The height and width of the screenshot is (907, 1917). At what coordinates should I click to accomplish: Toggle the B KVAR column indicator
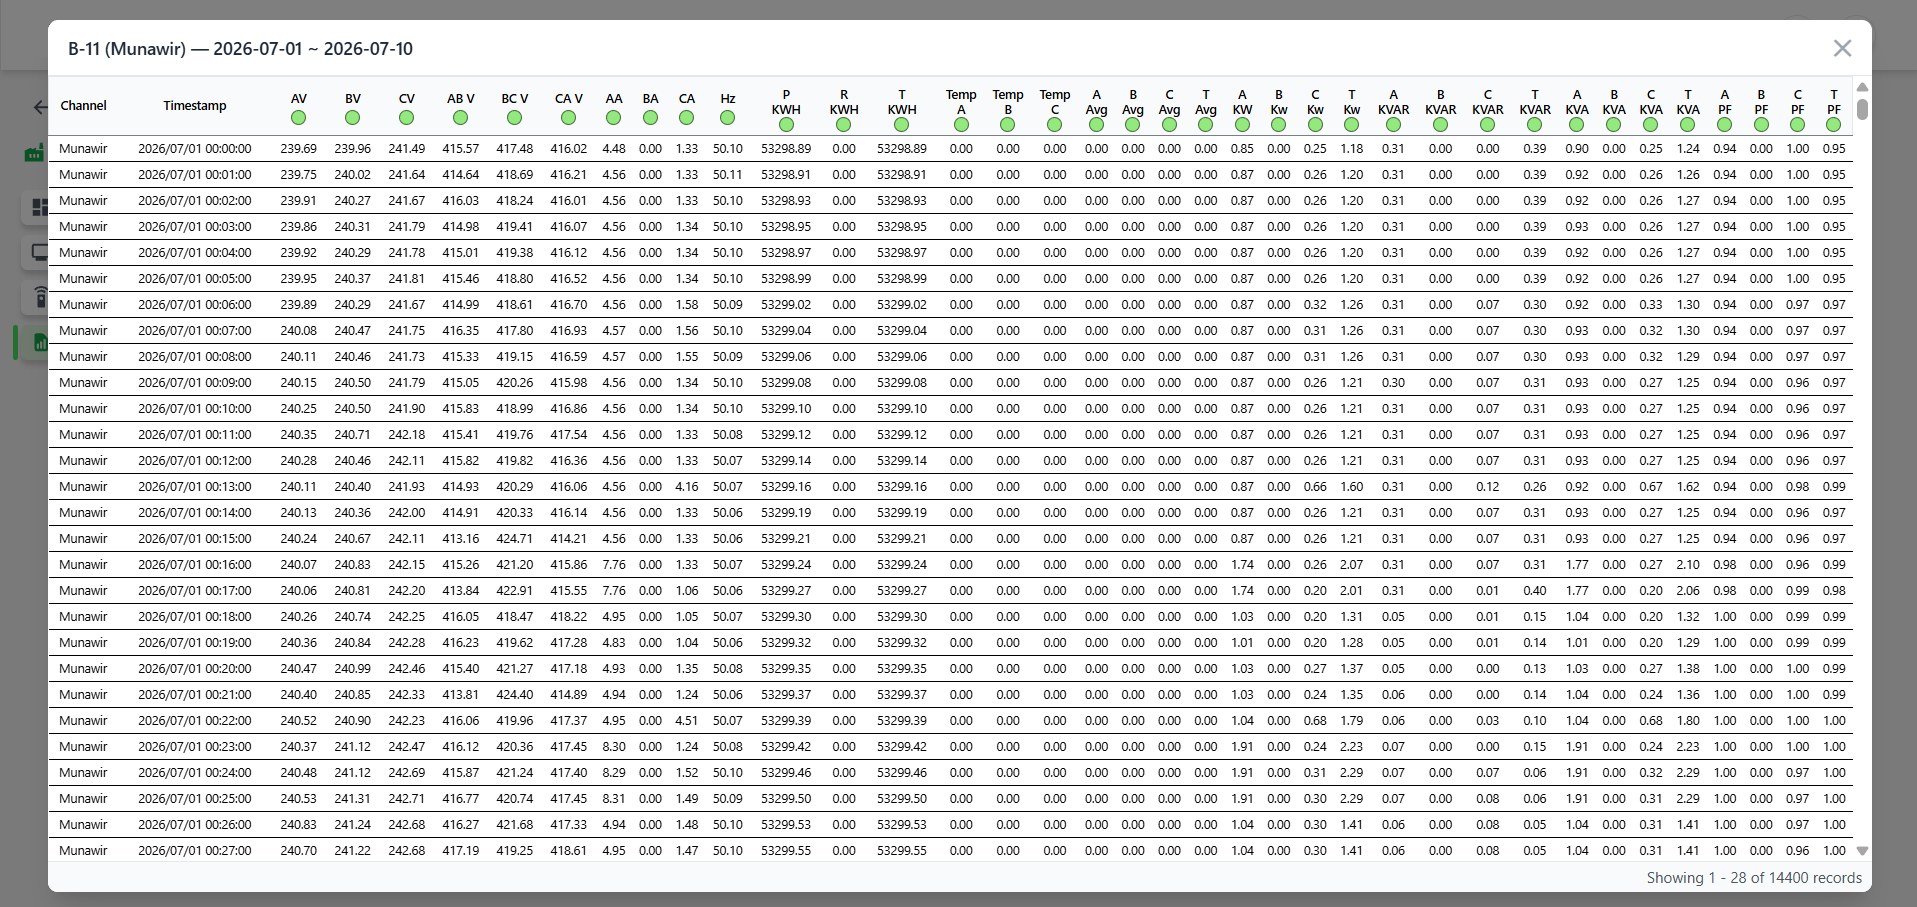click(x=1440, y=125)
